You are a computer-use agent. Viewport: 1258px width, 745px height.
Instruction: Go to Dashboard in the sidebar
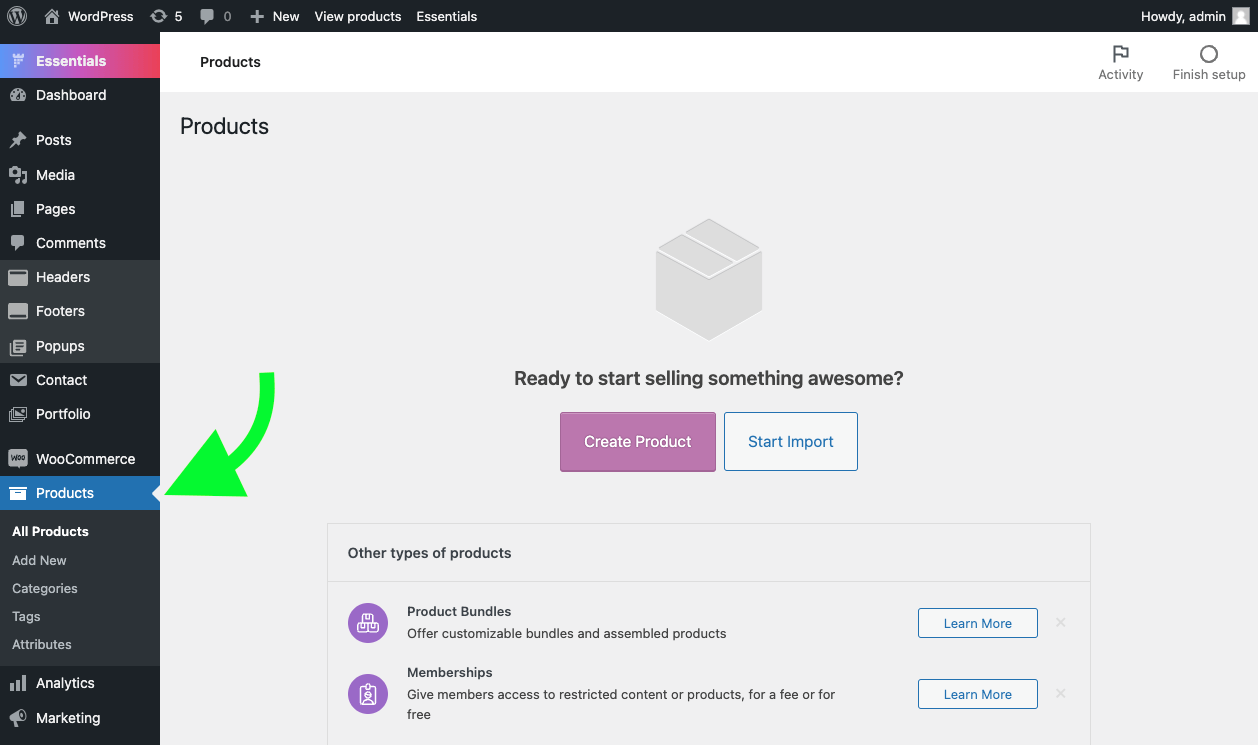tap(80, 95)
